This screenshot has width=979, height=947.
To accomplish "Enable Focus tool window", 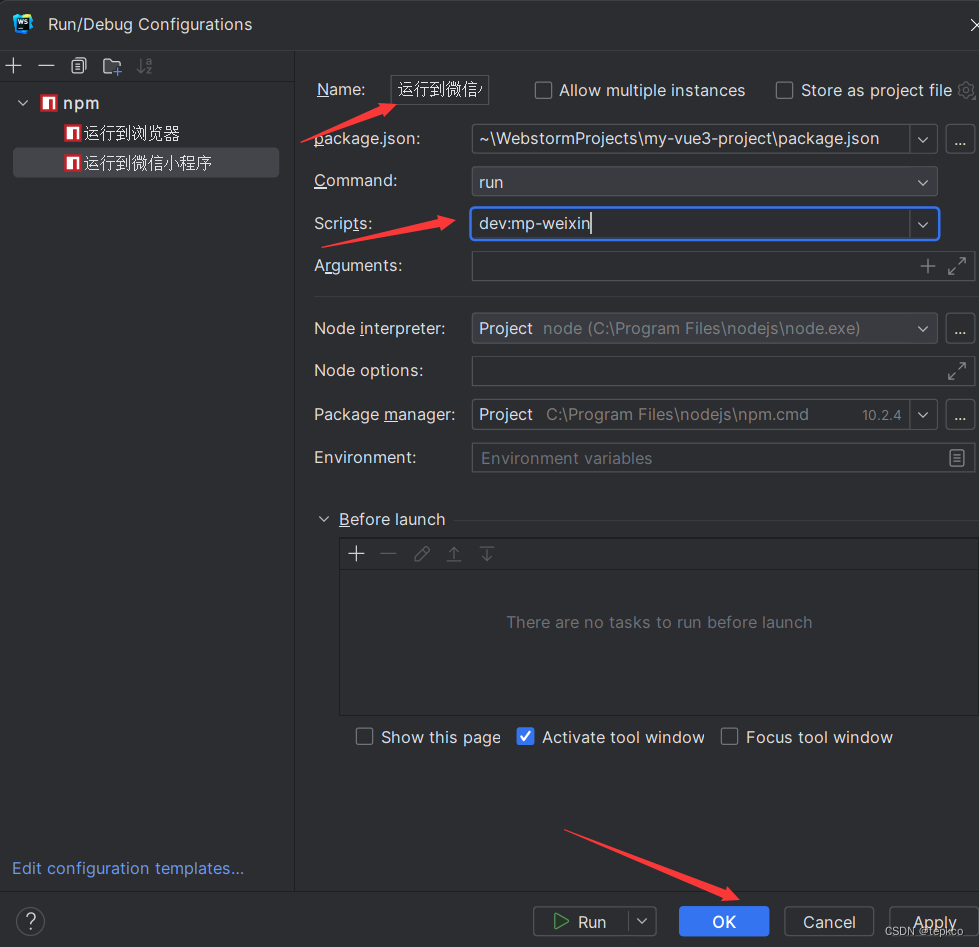I will tap(729, 737).
